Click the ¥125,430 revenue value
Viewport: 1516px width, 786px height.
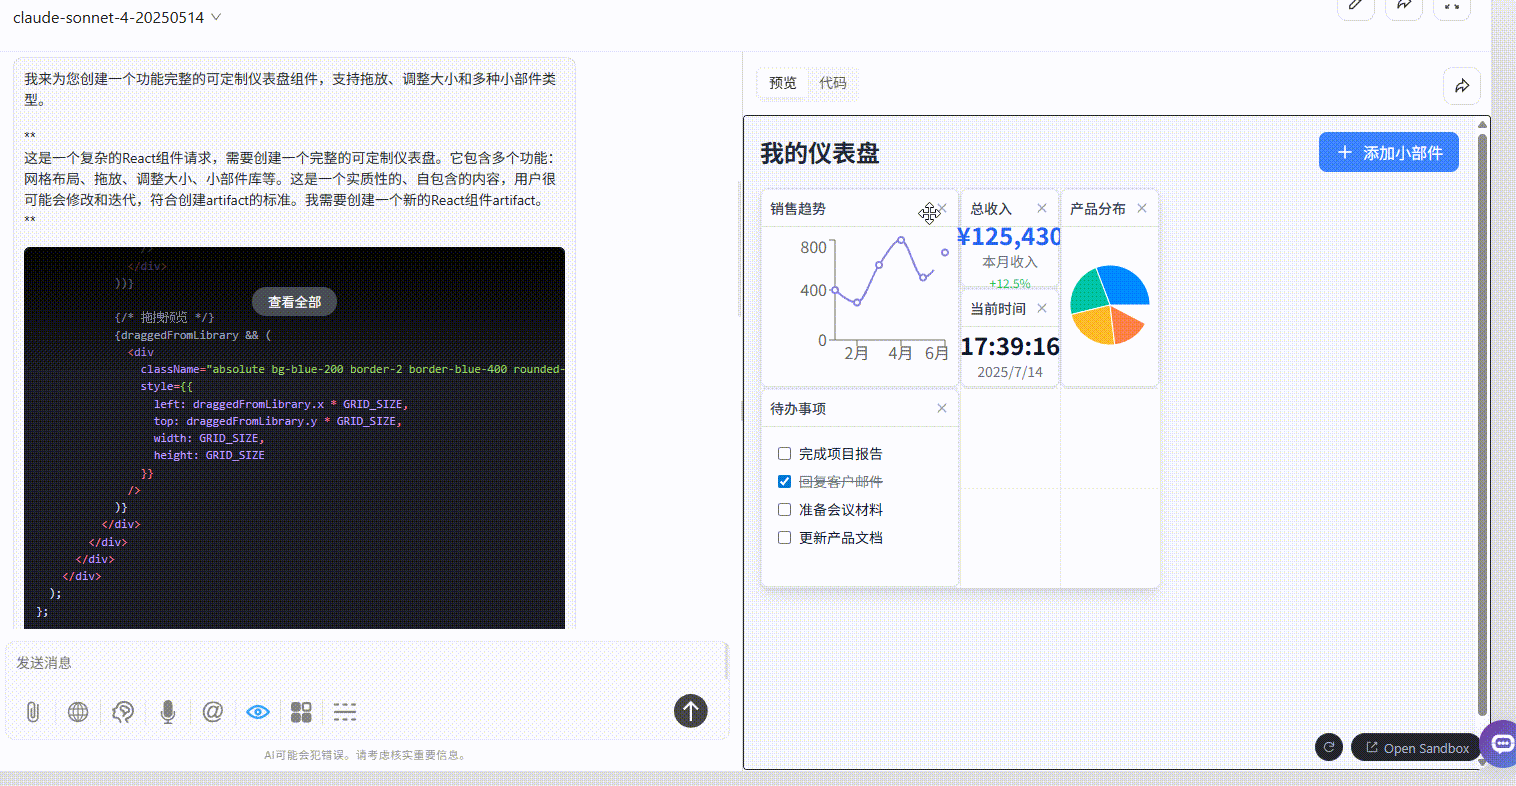(1009, 236)
